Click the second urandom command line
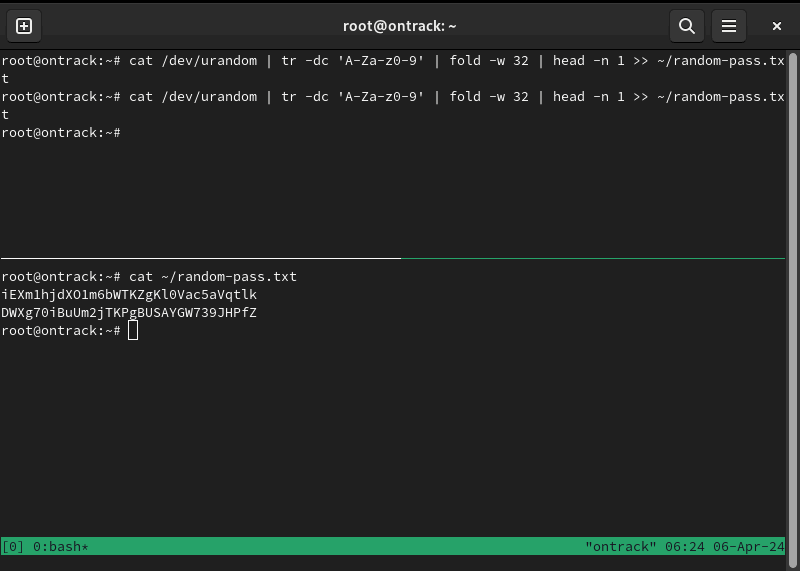The width and height of the screenshot is (800, 571). (400, 97)
